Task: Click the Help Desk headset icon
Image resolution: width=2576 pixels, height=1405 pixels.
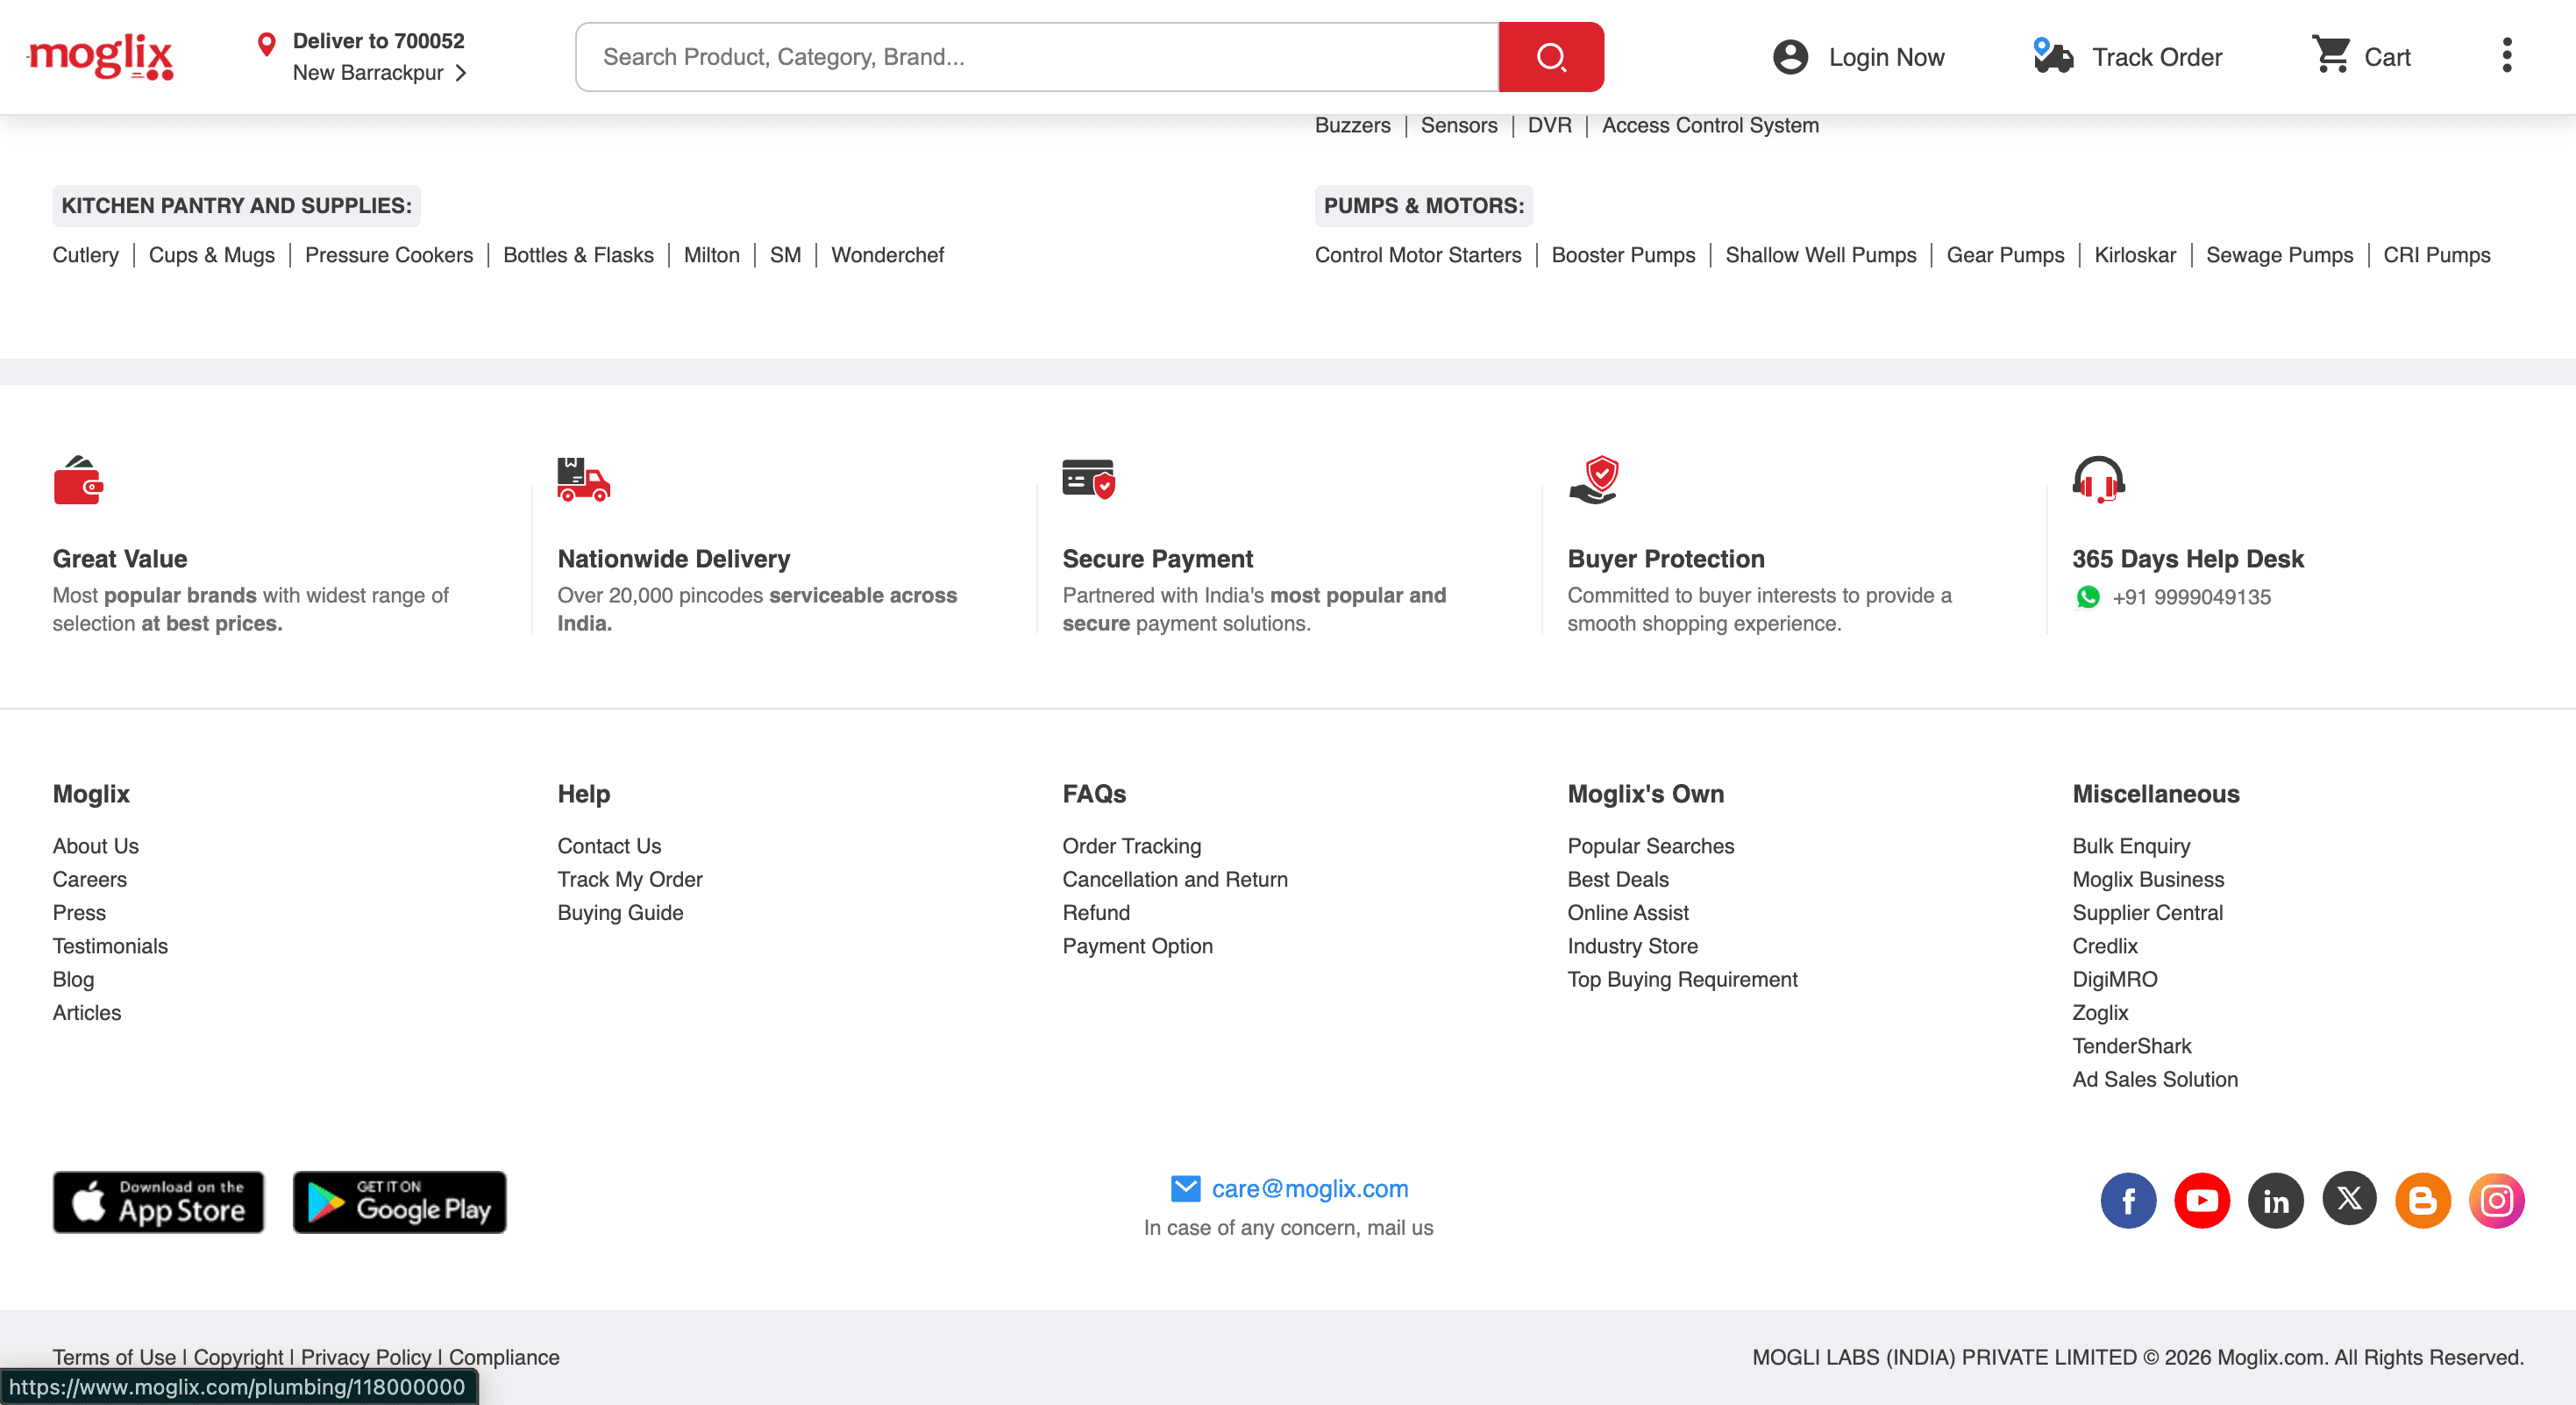Action: click(x=2099, y=481)
